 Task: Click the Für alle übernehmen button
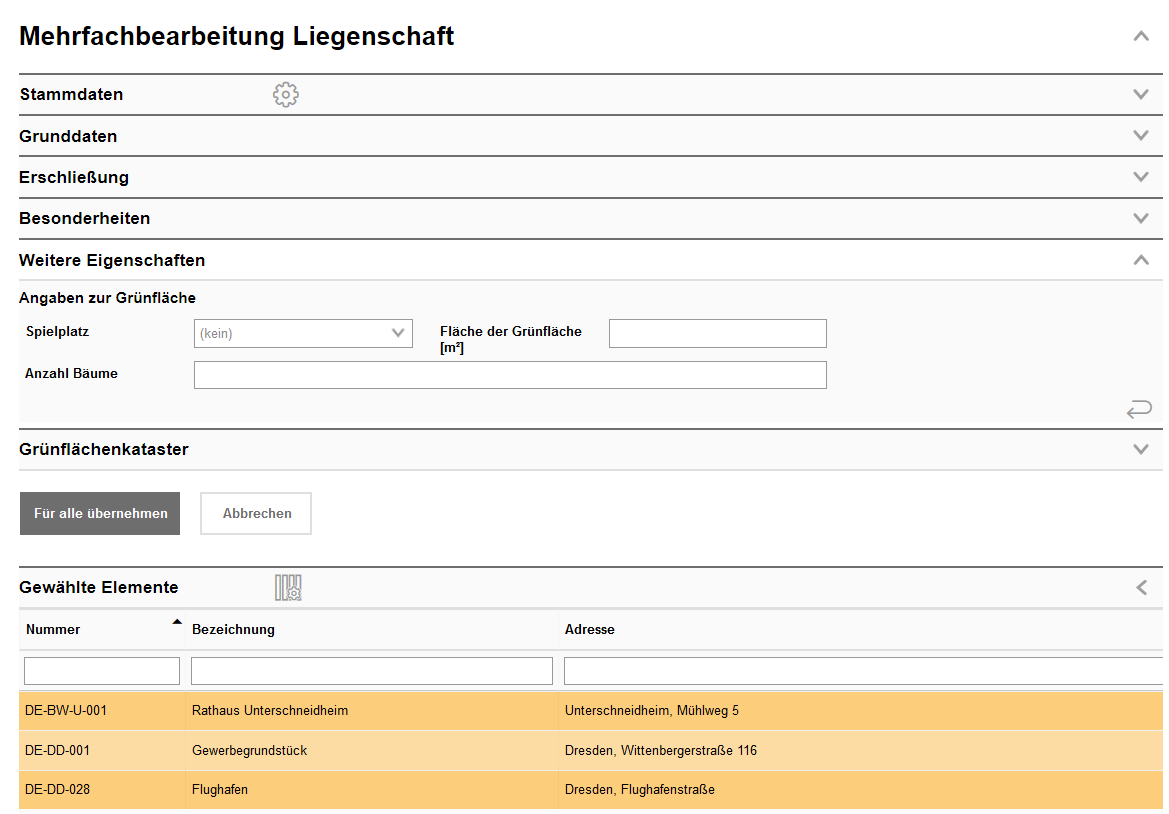pos(99,513)
